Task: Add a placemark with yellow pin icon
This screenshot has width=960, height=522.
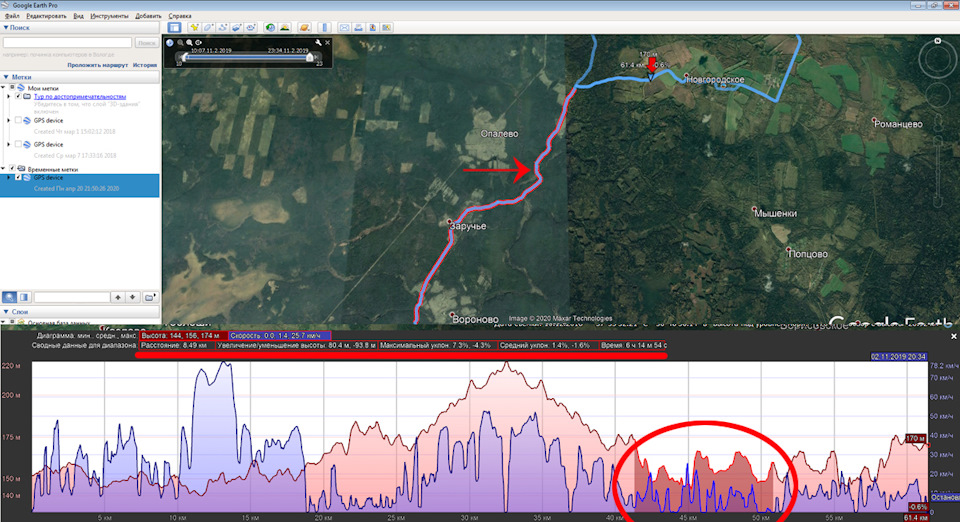Action: pyautogui.click(x=194, y=28)
